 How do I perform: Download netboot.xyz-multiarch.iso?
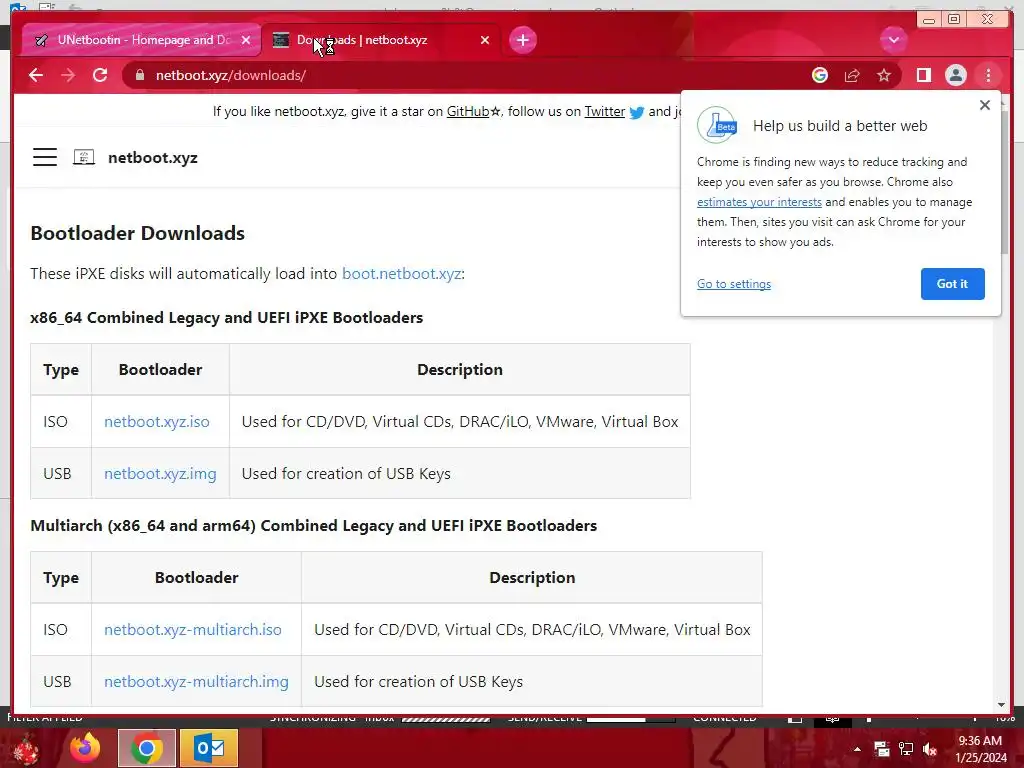coord(193,630)
